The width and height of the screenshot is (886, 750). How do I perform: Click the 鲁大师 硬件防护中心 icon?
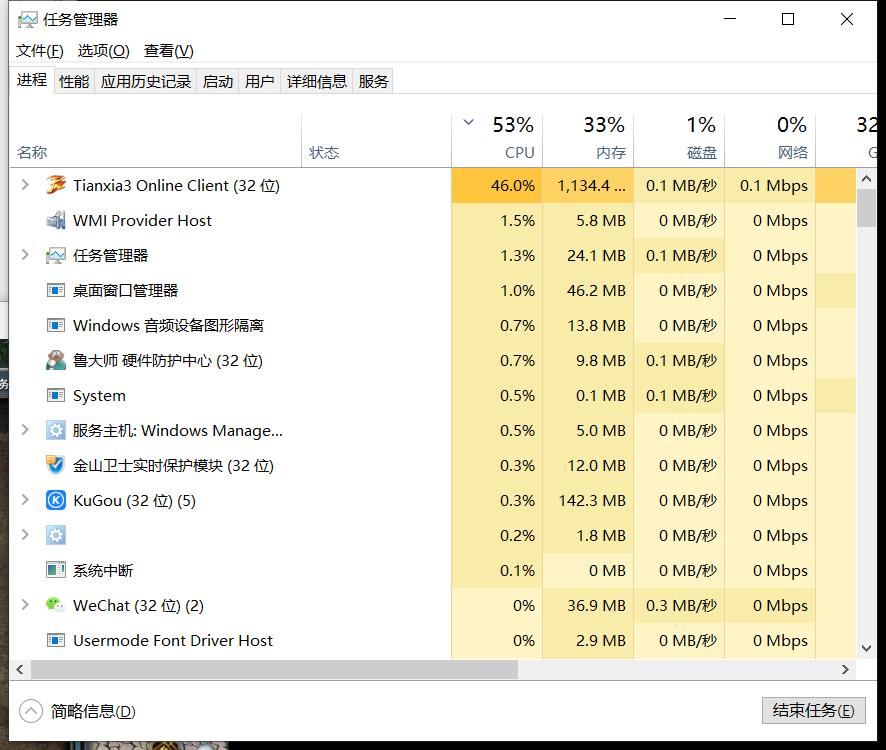click(x=55, y=360)
